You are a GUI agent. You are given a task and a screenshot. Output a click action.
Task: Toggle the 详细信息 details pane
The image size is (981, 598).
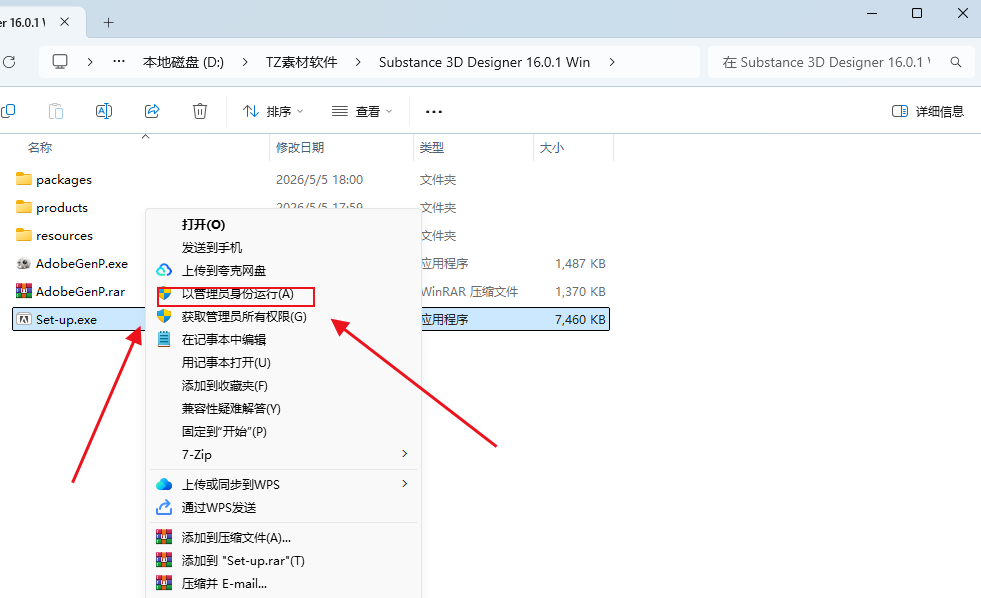tap(927, 111)
